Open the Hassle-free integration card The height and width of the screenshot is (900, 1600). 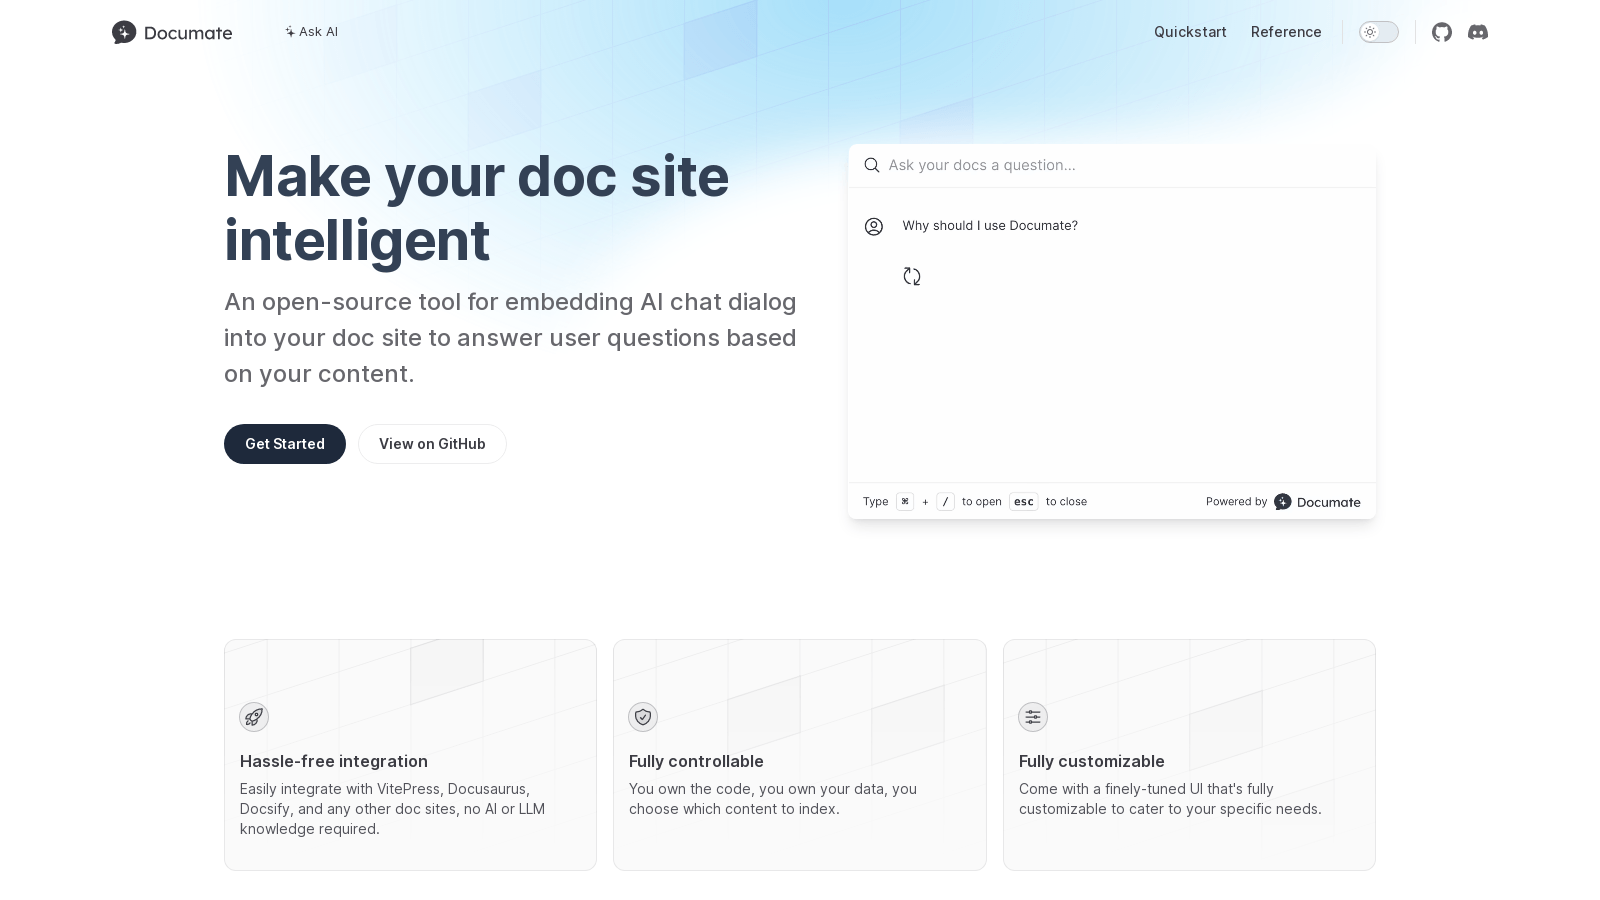coord(410,755)
